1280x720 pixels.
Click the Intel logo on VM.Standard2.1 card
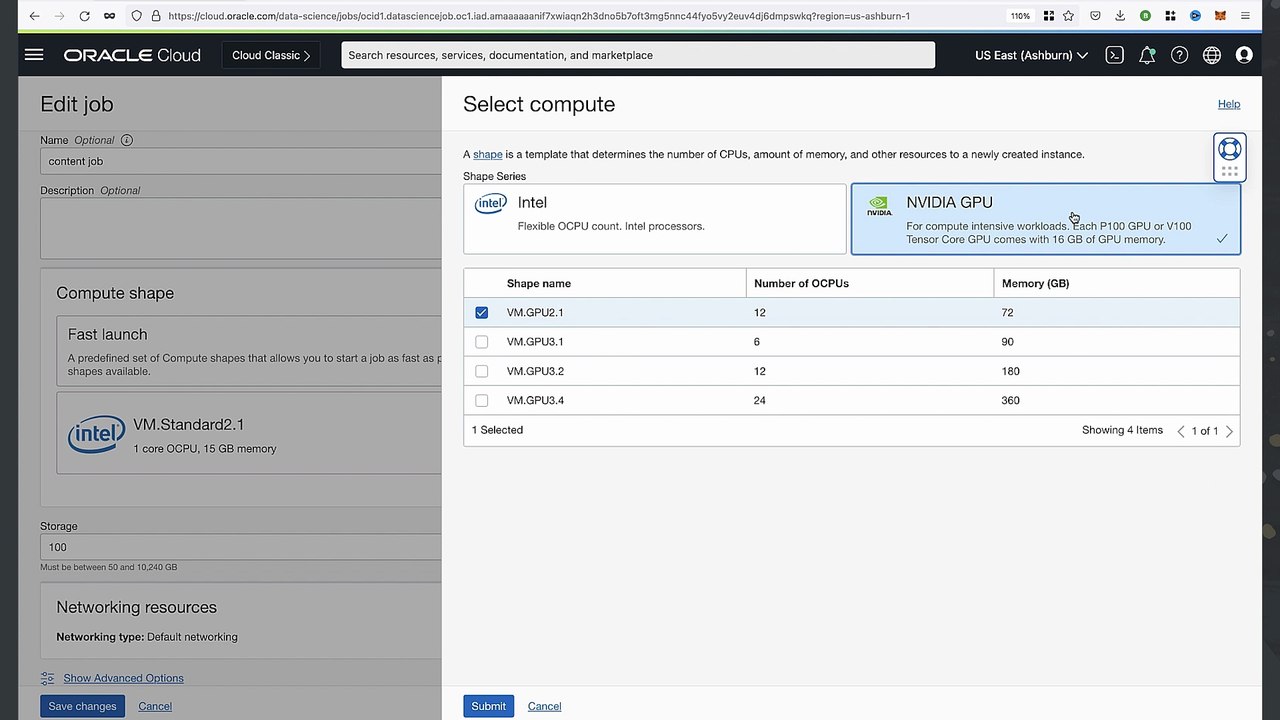click(x=97, y=435)
